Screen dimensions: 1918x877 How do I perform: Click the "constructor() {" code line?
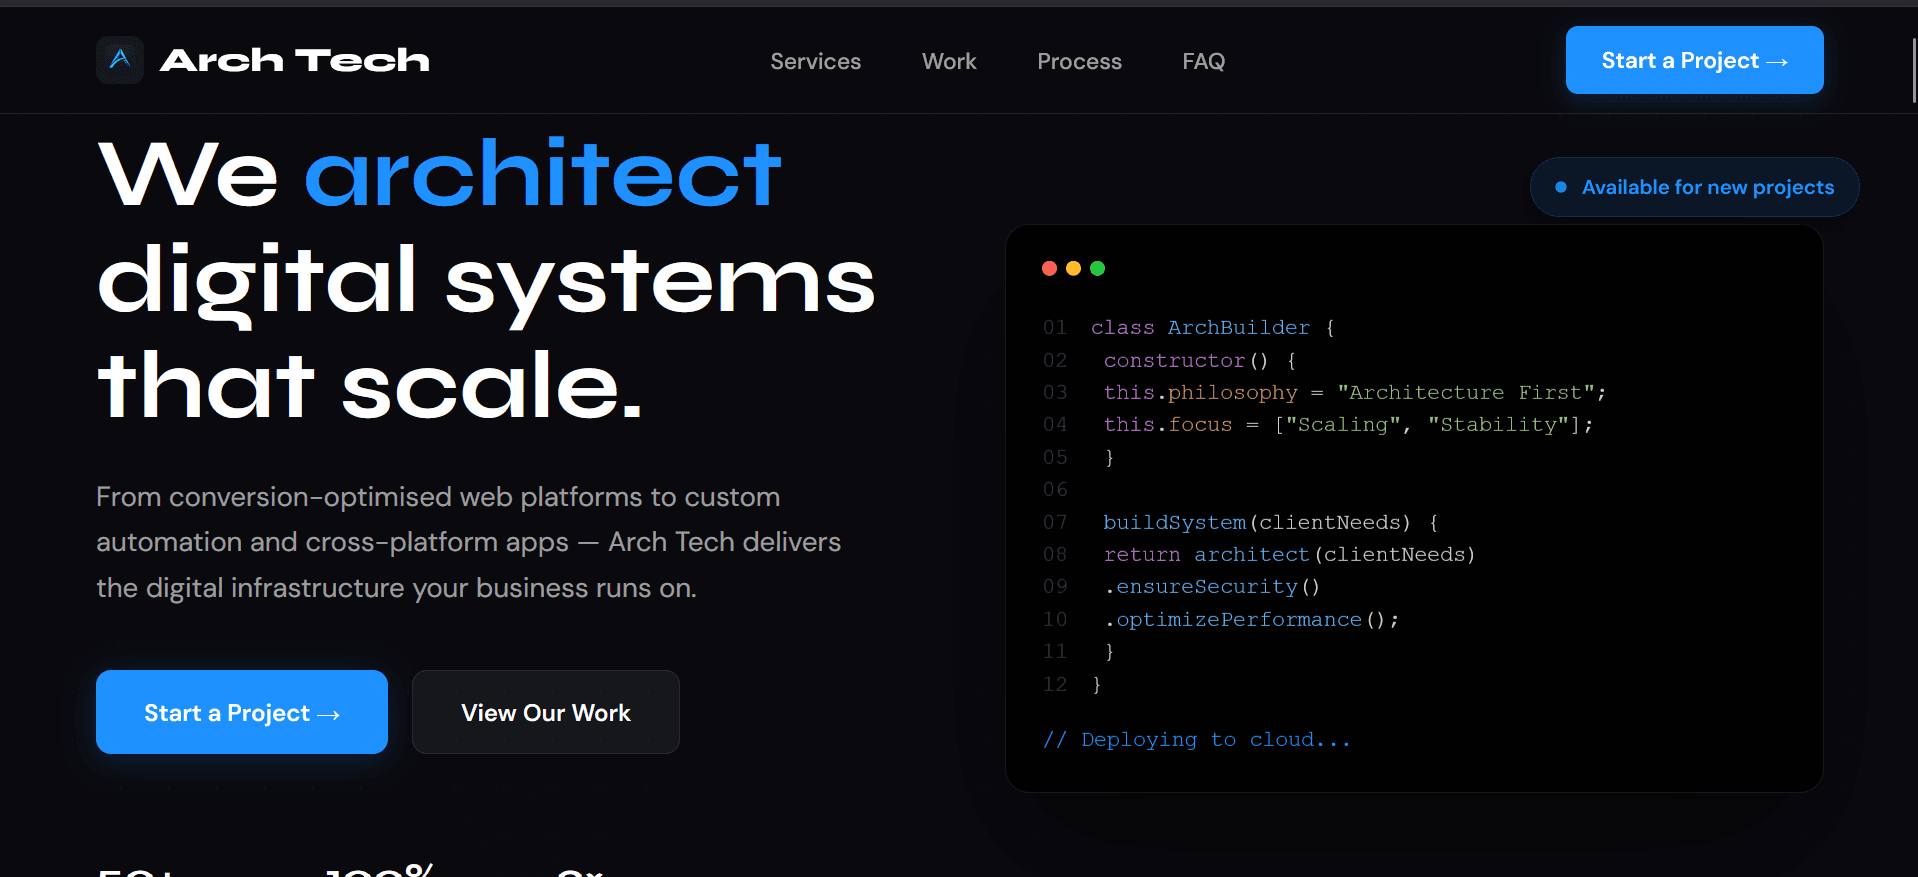click(x=1199, y=360)
